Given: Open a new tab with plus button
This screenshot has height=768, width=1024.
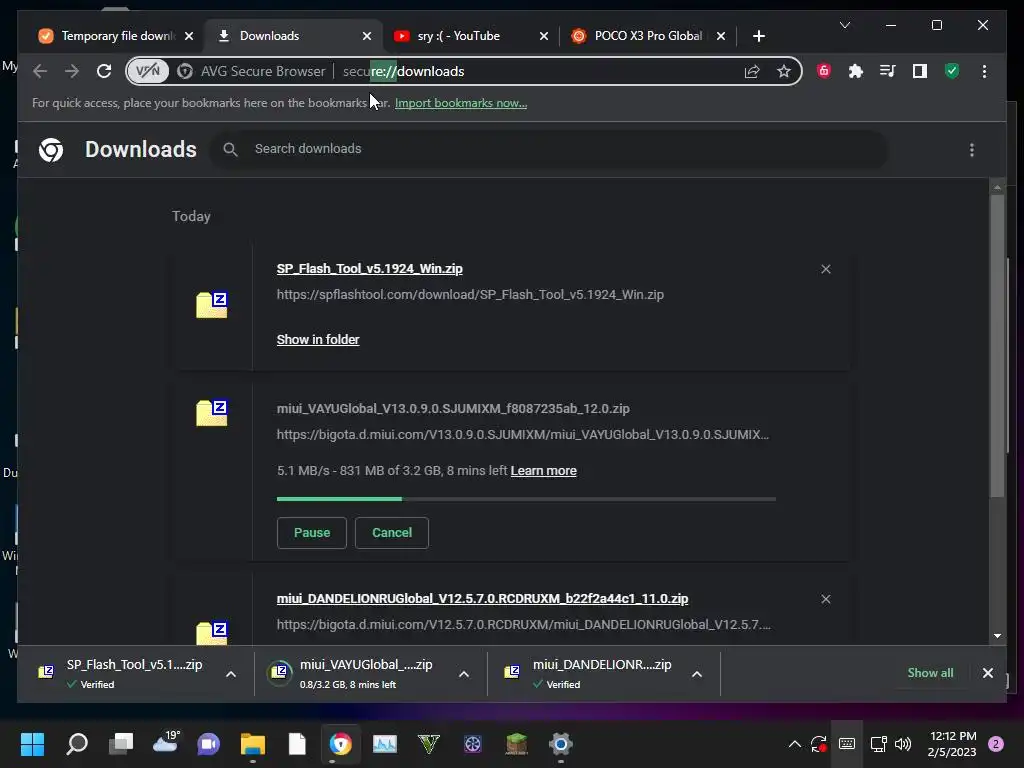Looking at the screenshot, I should (x=758, y=36).
